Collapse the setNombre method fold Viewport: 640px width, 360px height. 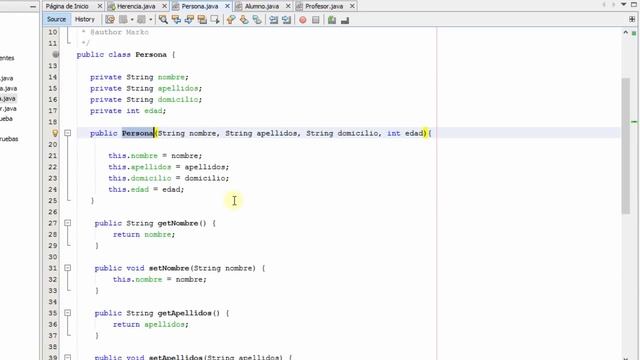[x=68, y=268]
